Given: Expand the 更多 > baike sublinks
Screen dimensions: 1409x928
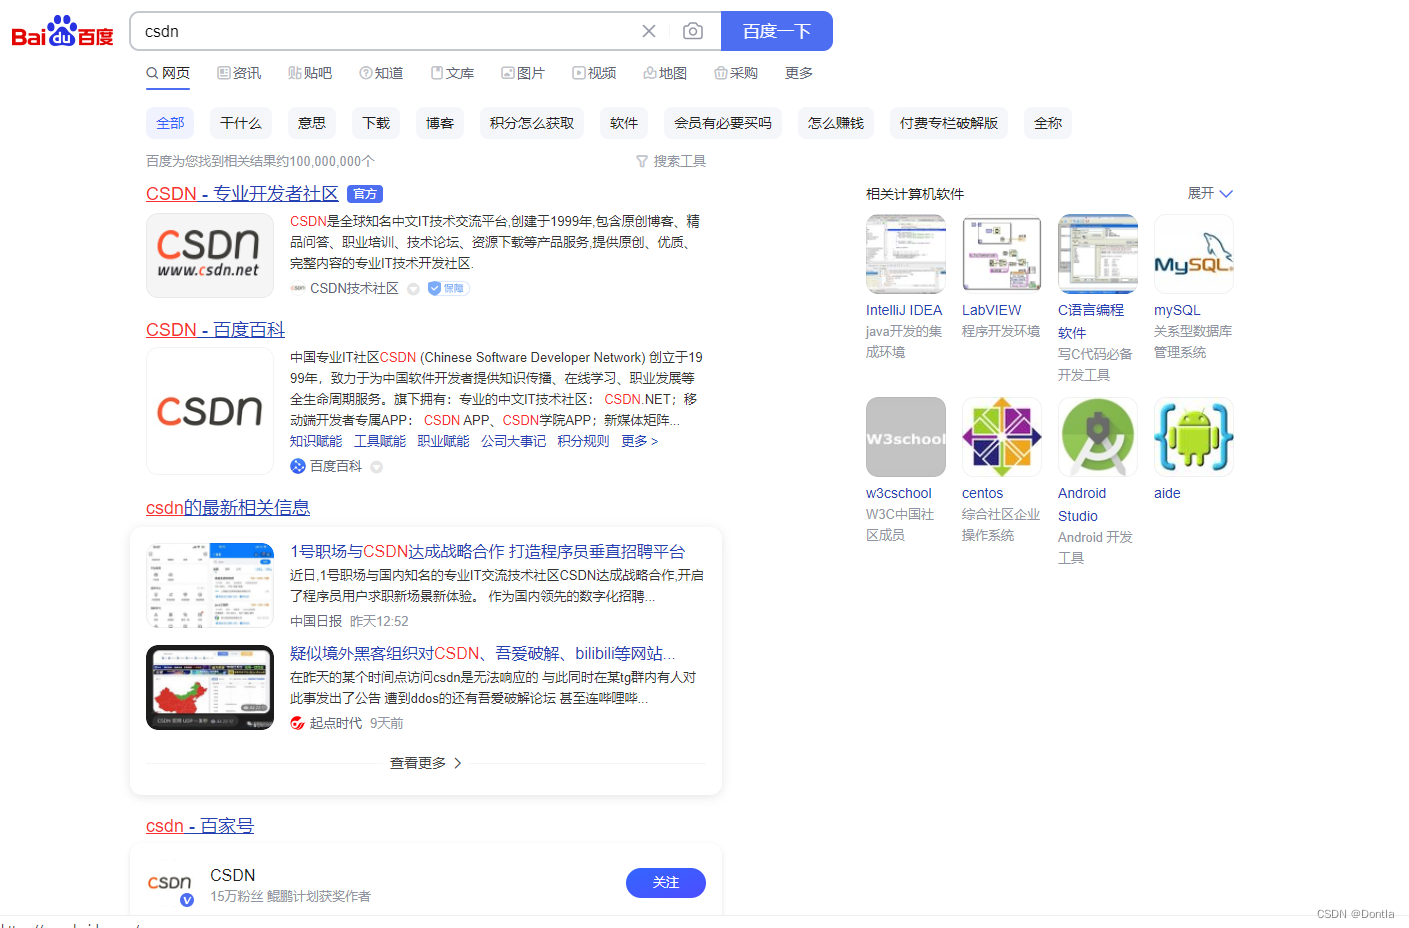Looking at the screenshot, I should click(x=639, y=441).
